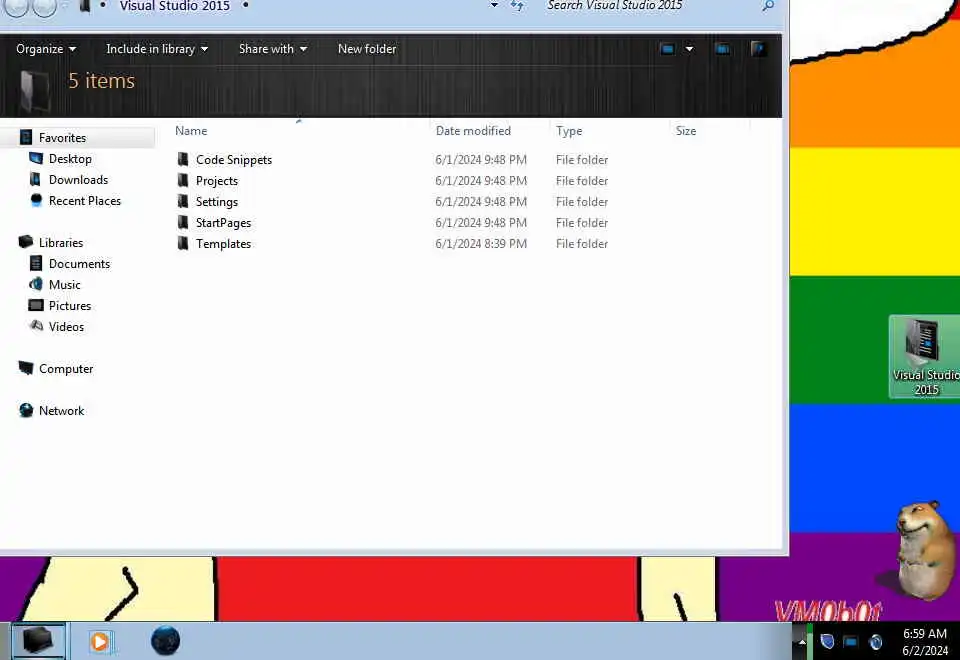Open Visual Studio 2015 desktop shortcut
This screenshot has width=960, height=660.
coord(924,356)
